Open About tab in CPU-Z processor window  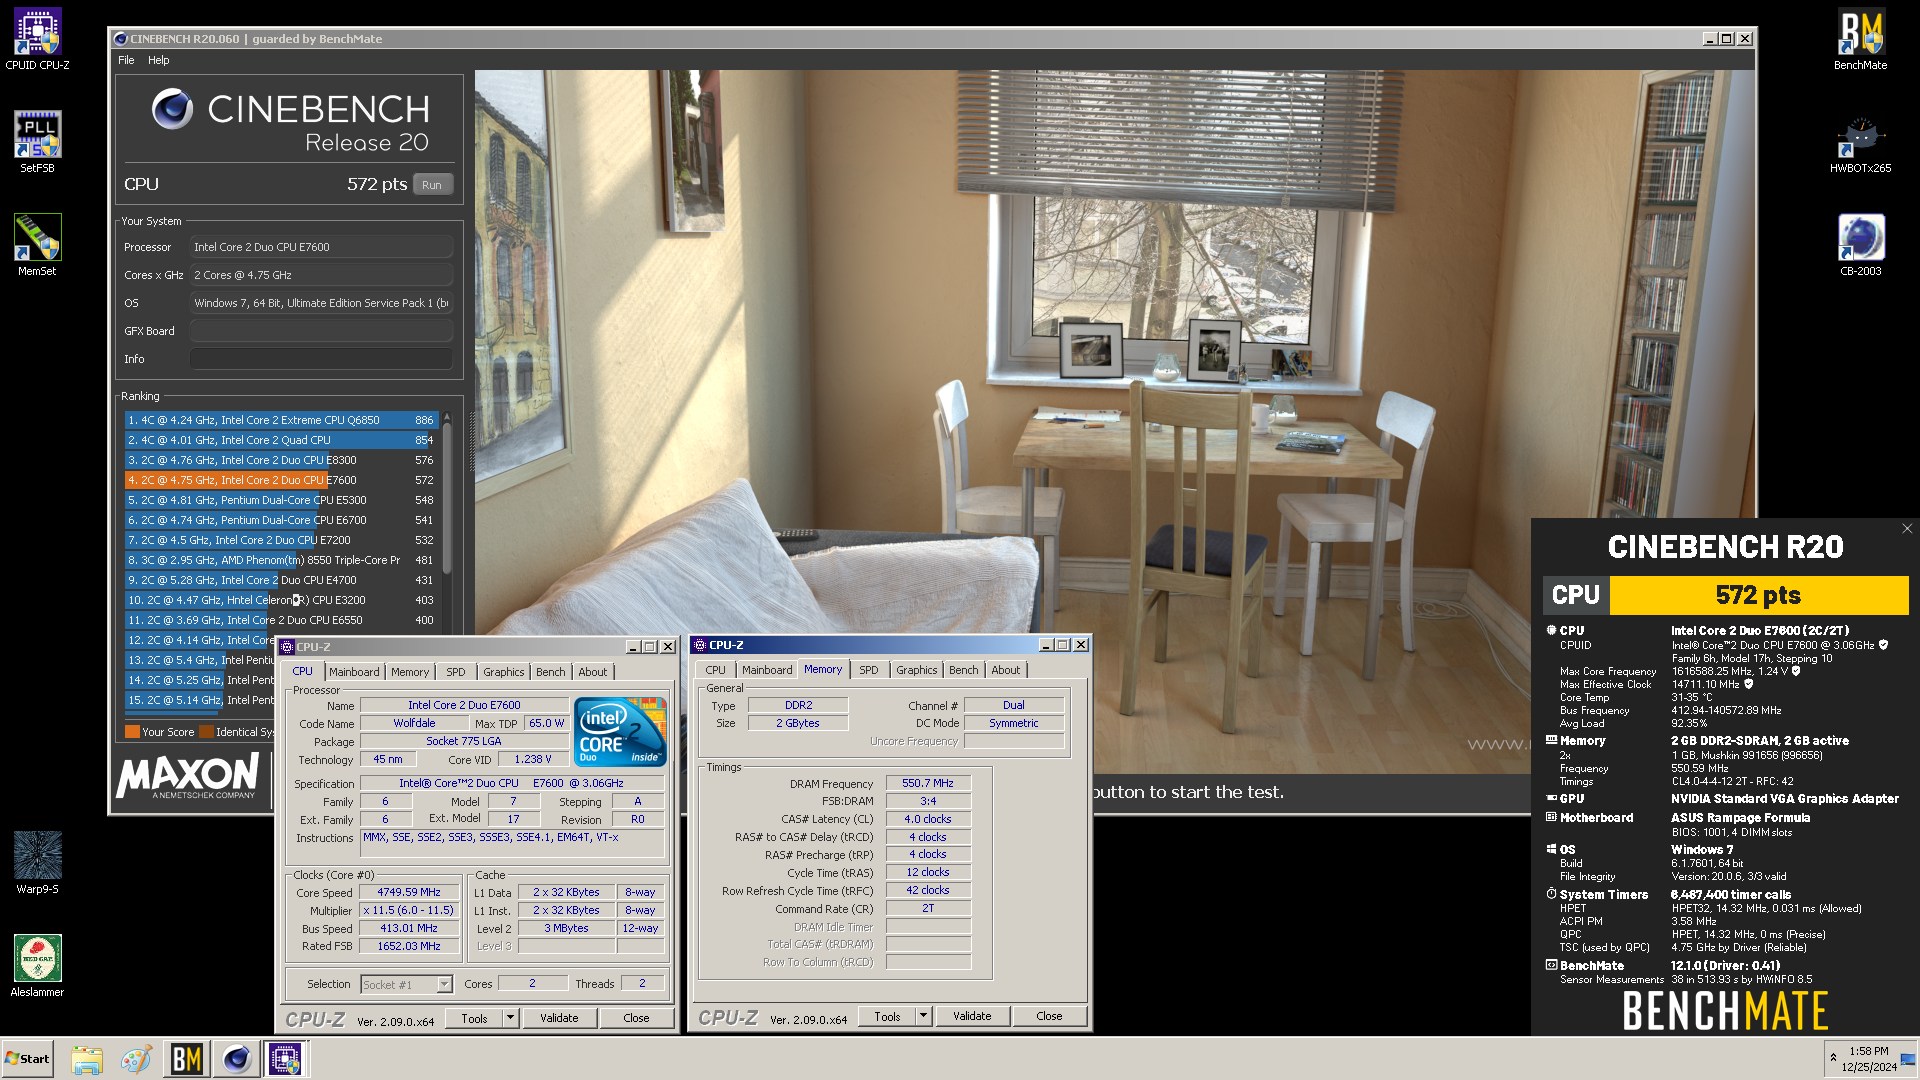(592, 672)
